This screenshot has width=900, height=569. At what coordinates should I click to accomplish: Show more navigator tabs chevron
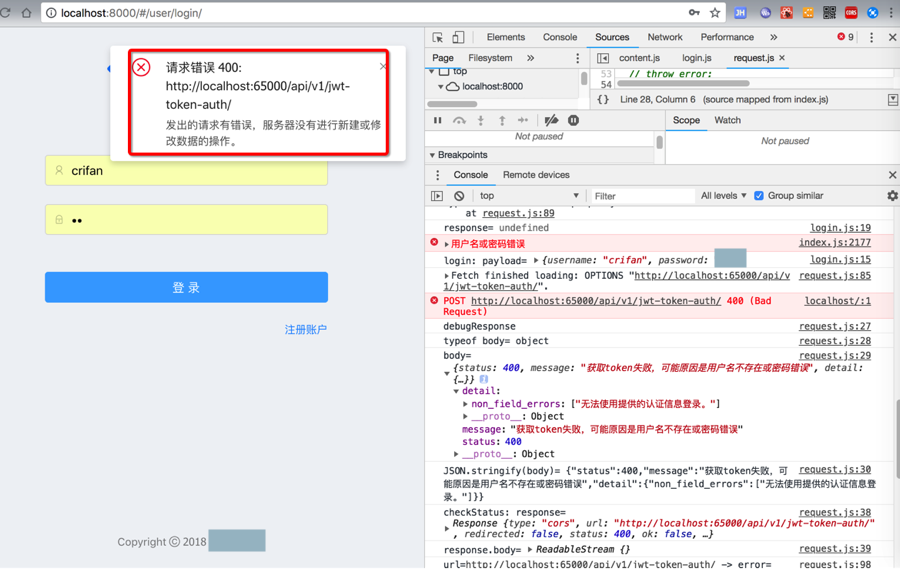pyautogui.click(x=530, y=58)
